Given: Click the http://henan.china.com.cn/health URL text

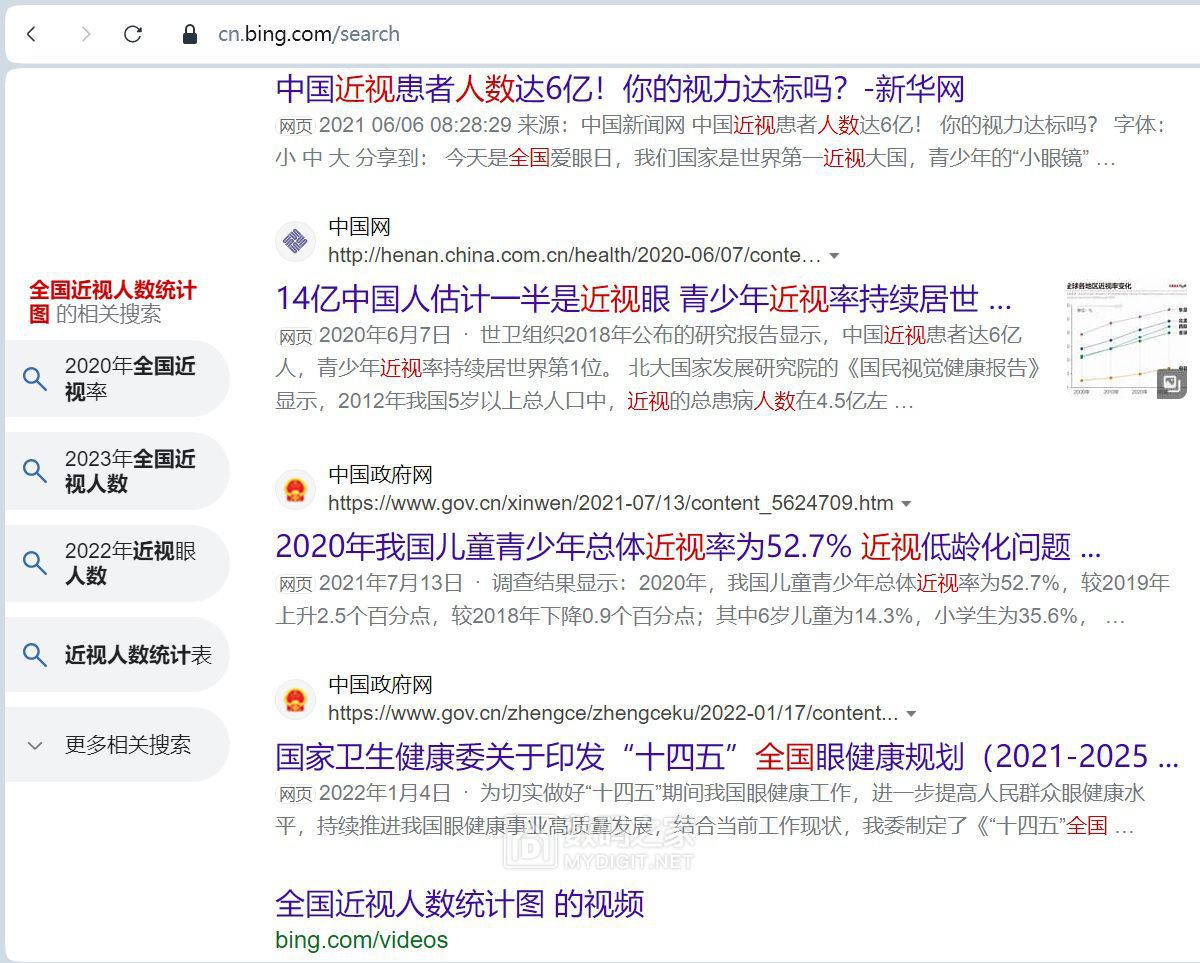Looking at the screenshot, I should pyautogui.click(x=574, y=255).
